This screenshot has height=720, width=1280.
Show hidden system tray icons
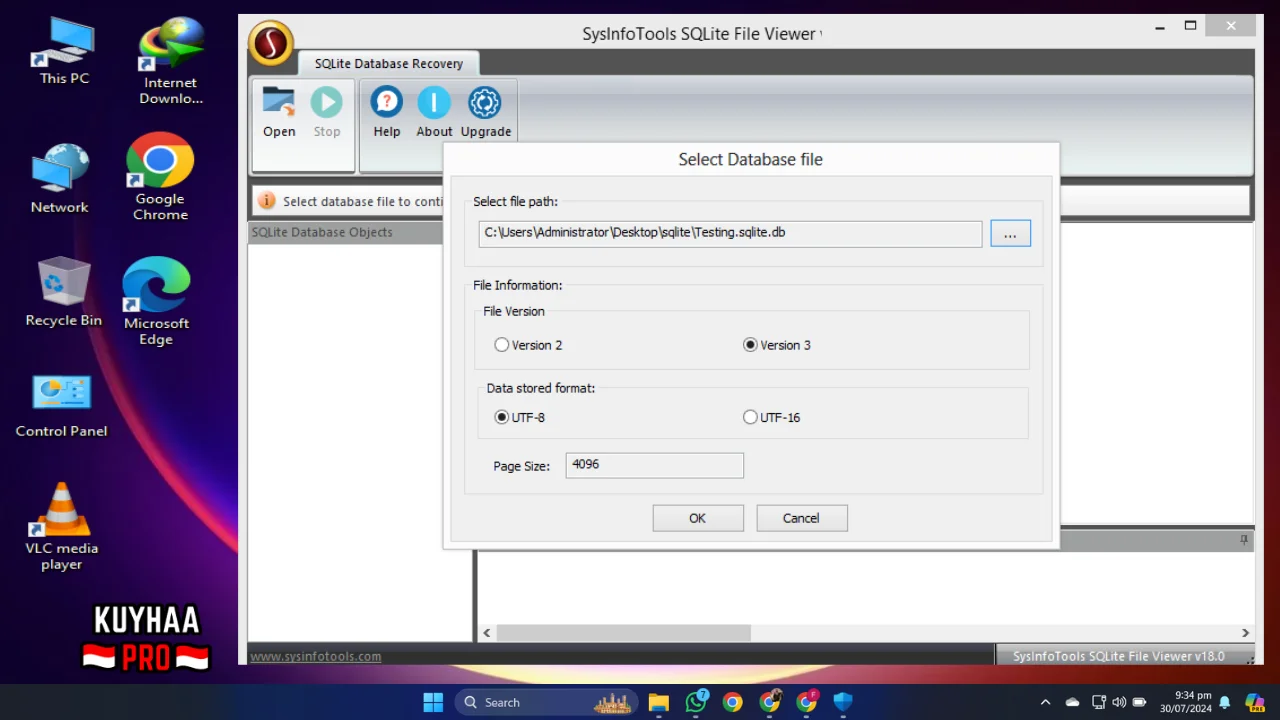tap(1045, 702)
